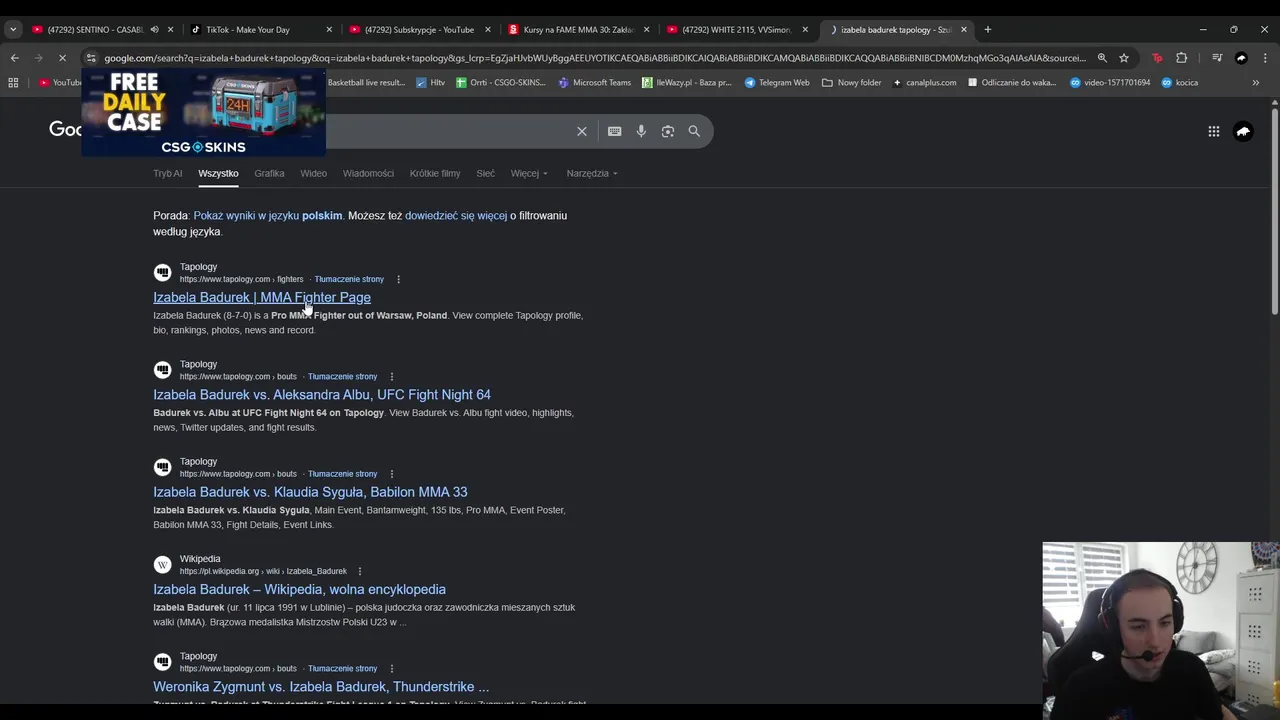Image resolution: width=1280 pixels, height=720 pixels.
Task: Click the dowiedzieć się więcej link
Action: [456, 216]
